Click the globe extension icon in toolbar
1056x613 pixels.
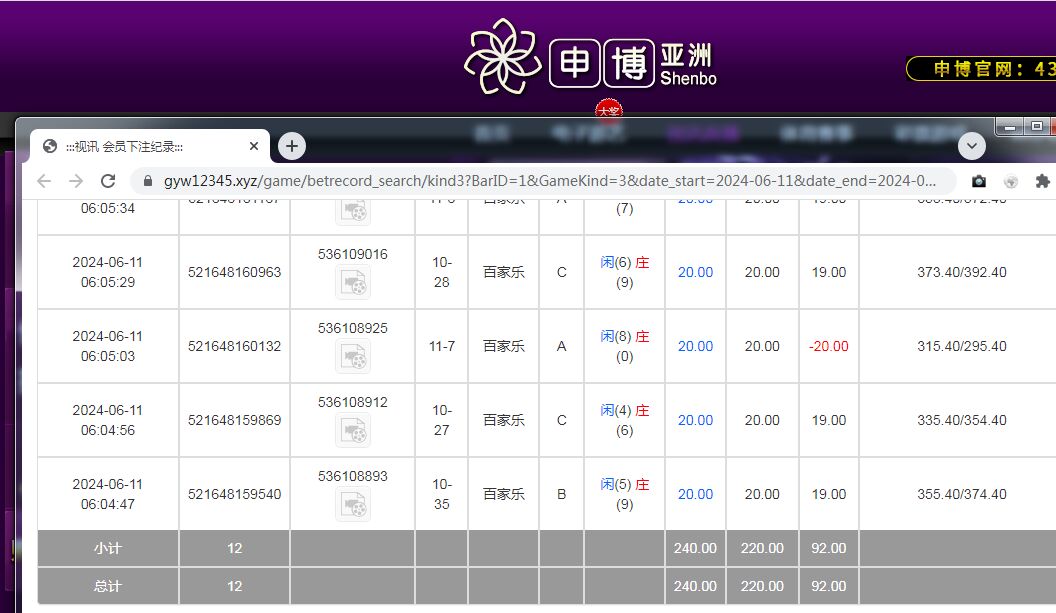tap(1011, 181)
